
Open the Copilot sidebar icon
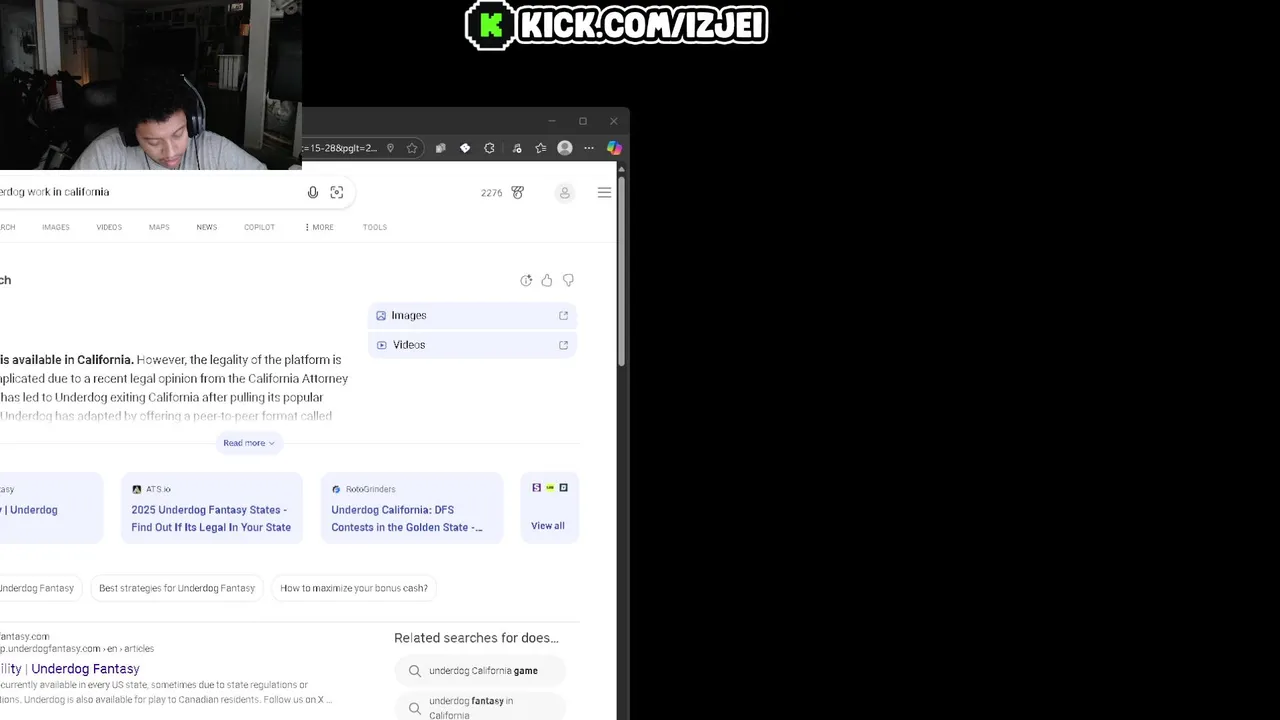(614, 148)
